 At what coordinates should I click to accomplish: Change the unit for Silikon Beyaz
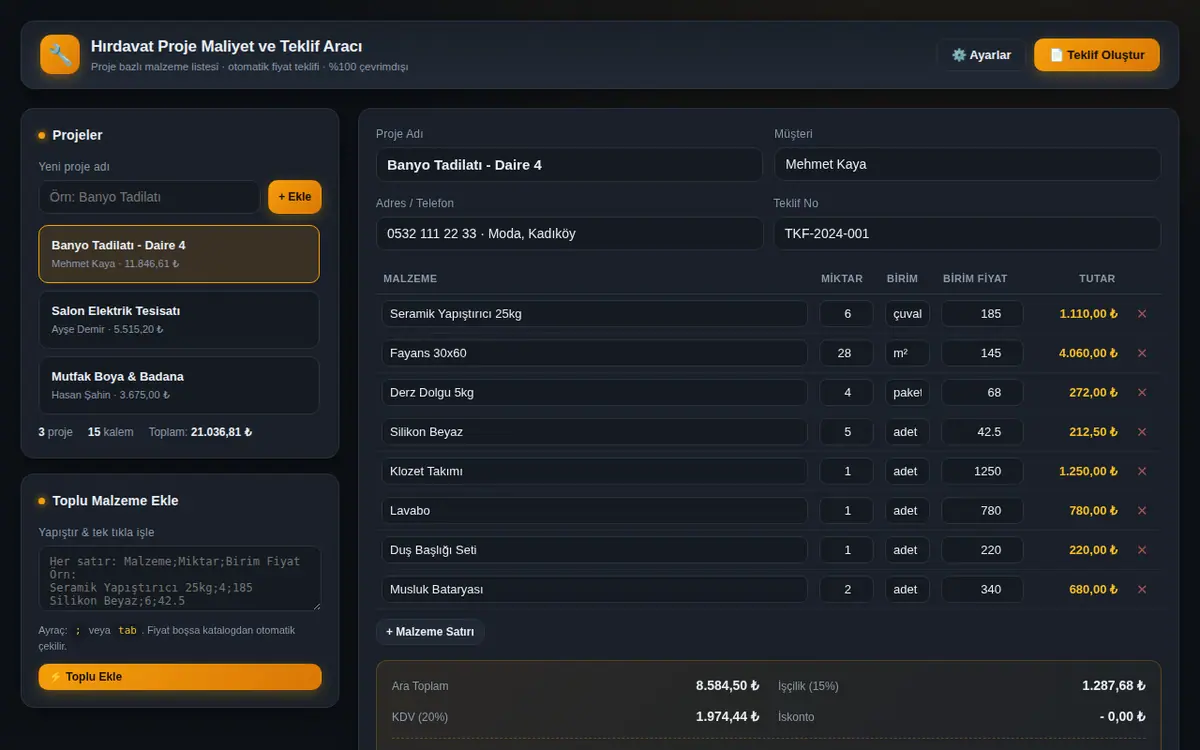[907, 432]
